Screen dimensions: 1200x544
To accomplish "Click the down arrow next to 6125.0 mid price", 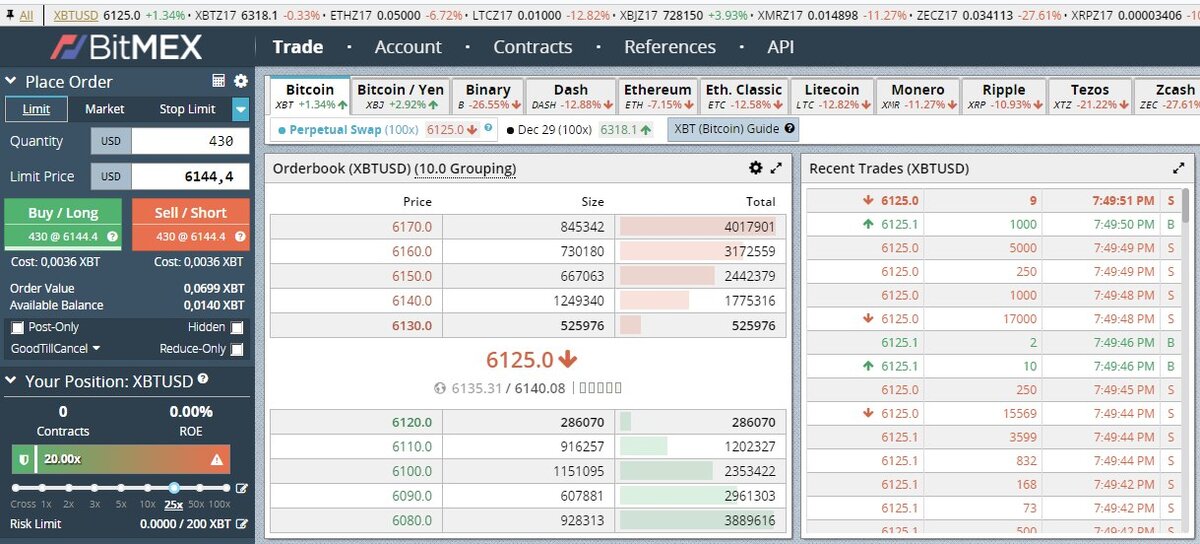I will [568, 359].
